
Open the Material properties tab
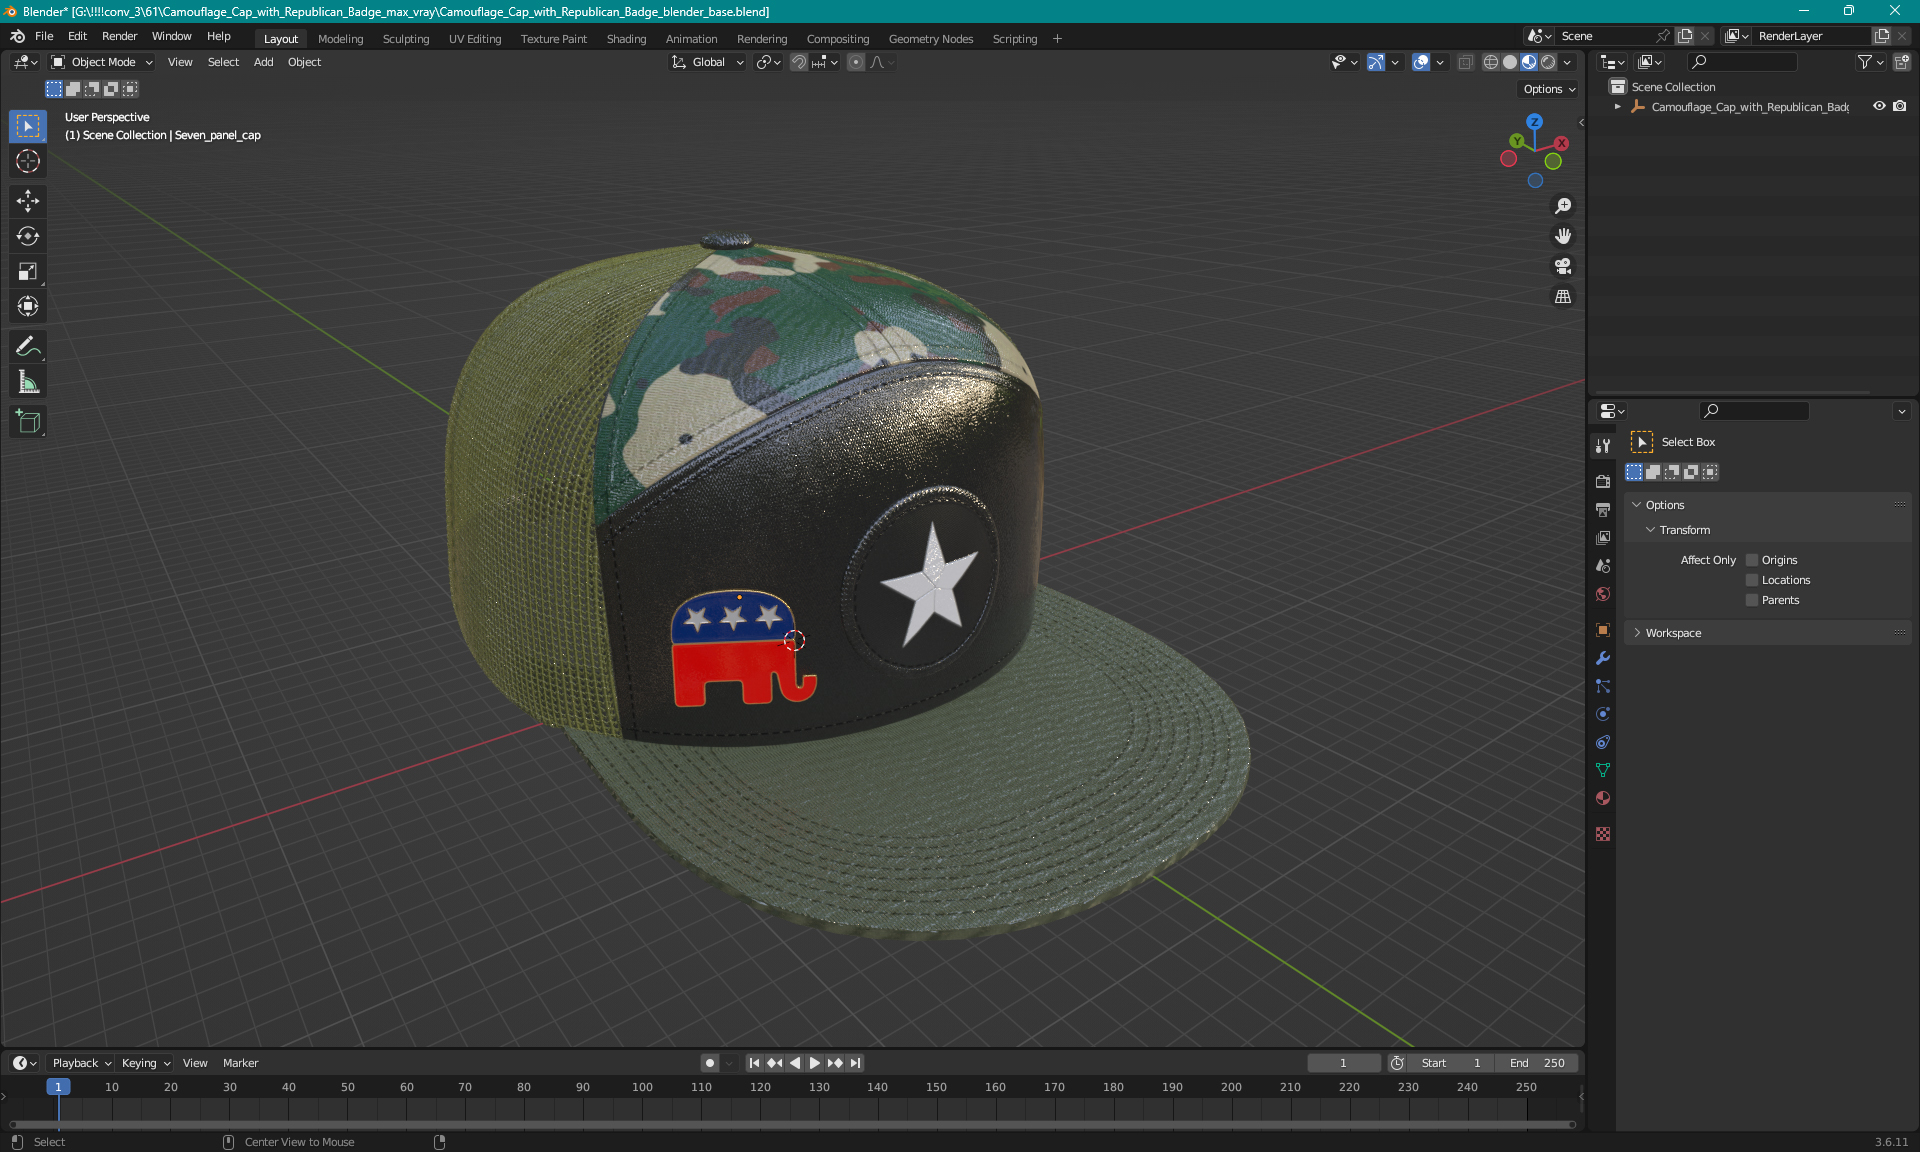1603,798
